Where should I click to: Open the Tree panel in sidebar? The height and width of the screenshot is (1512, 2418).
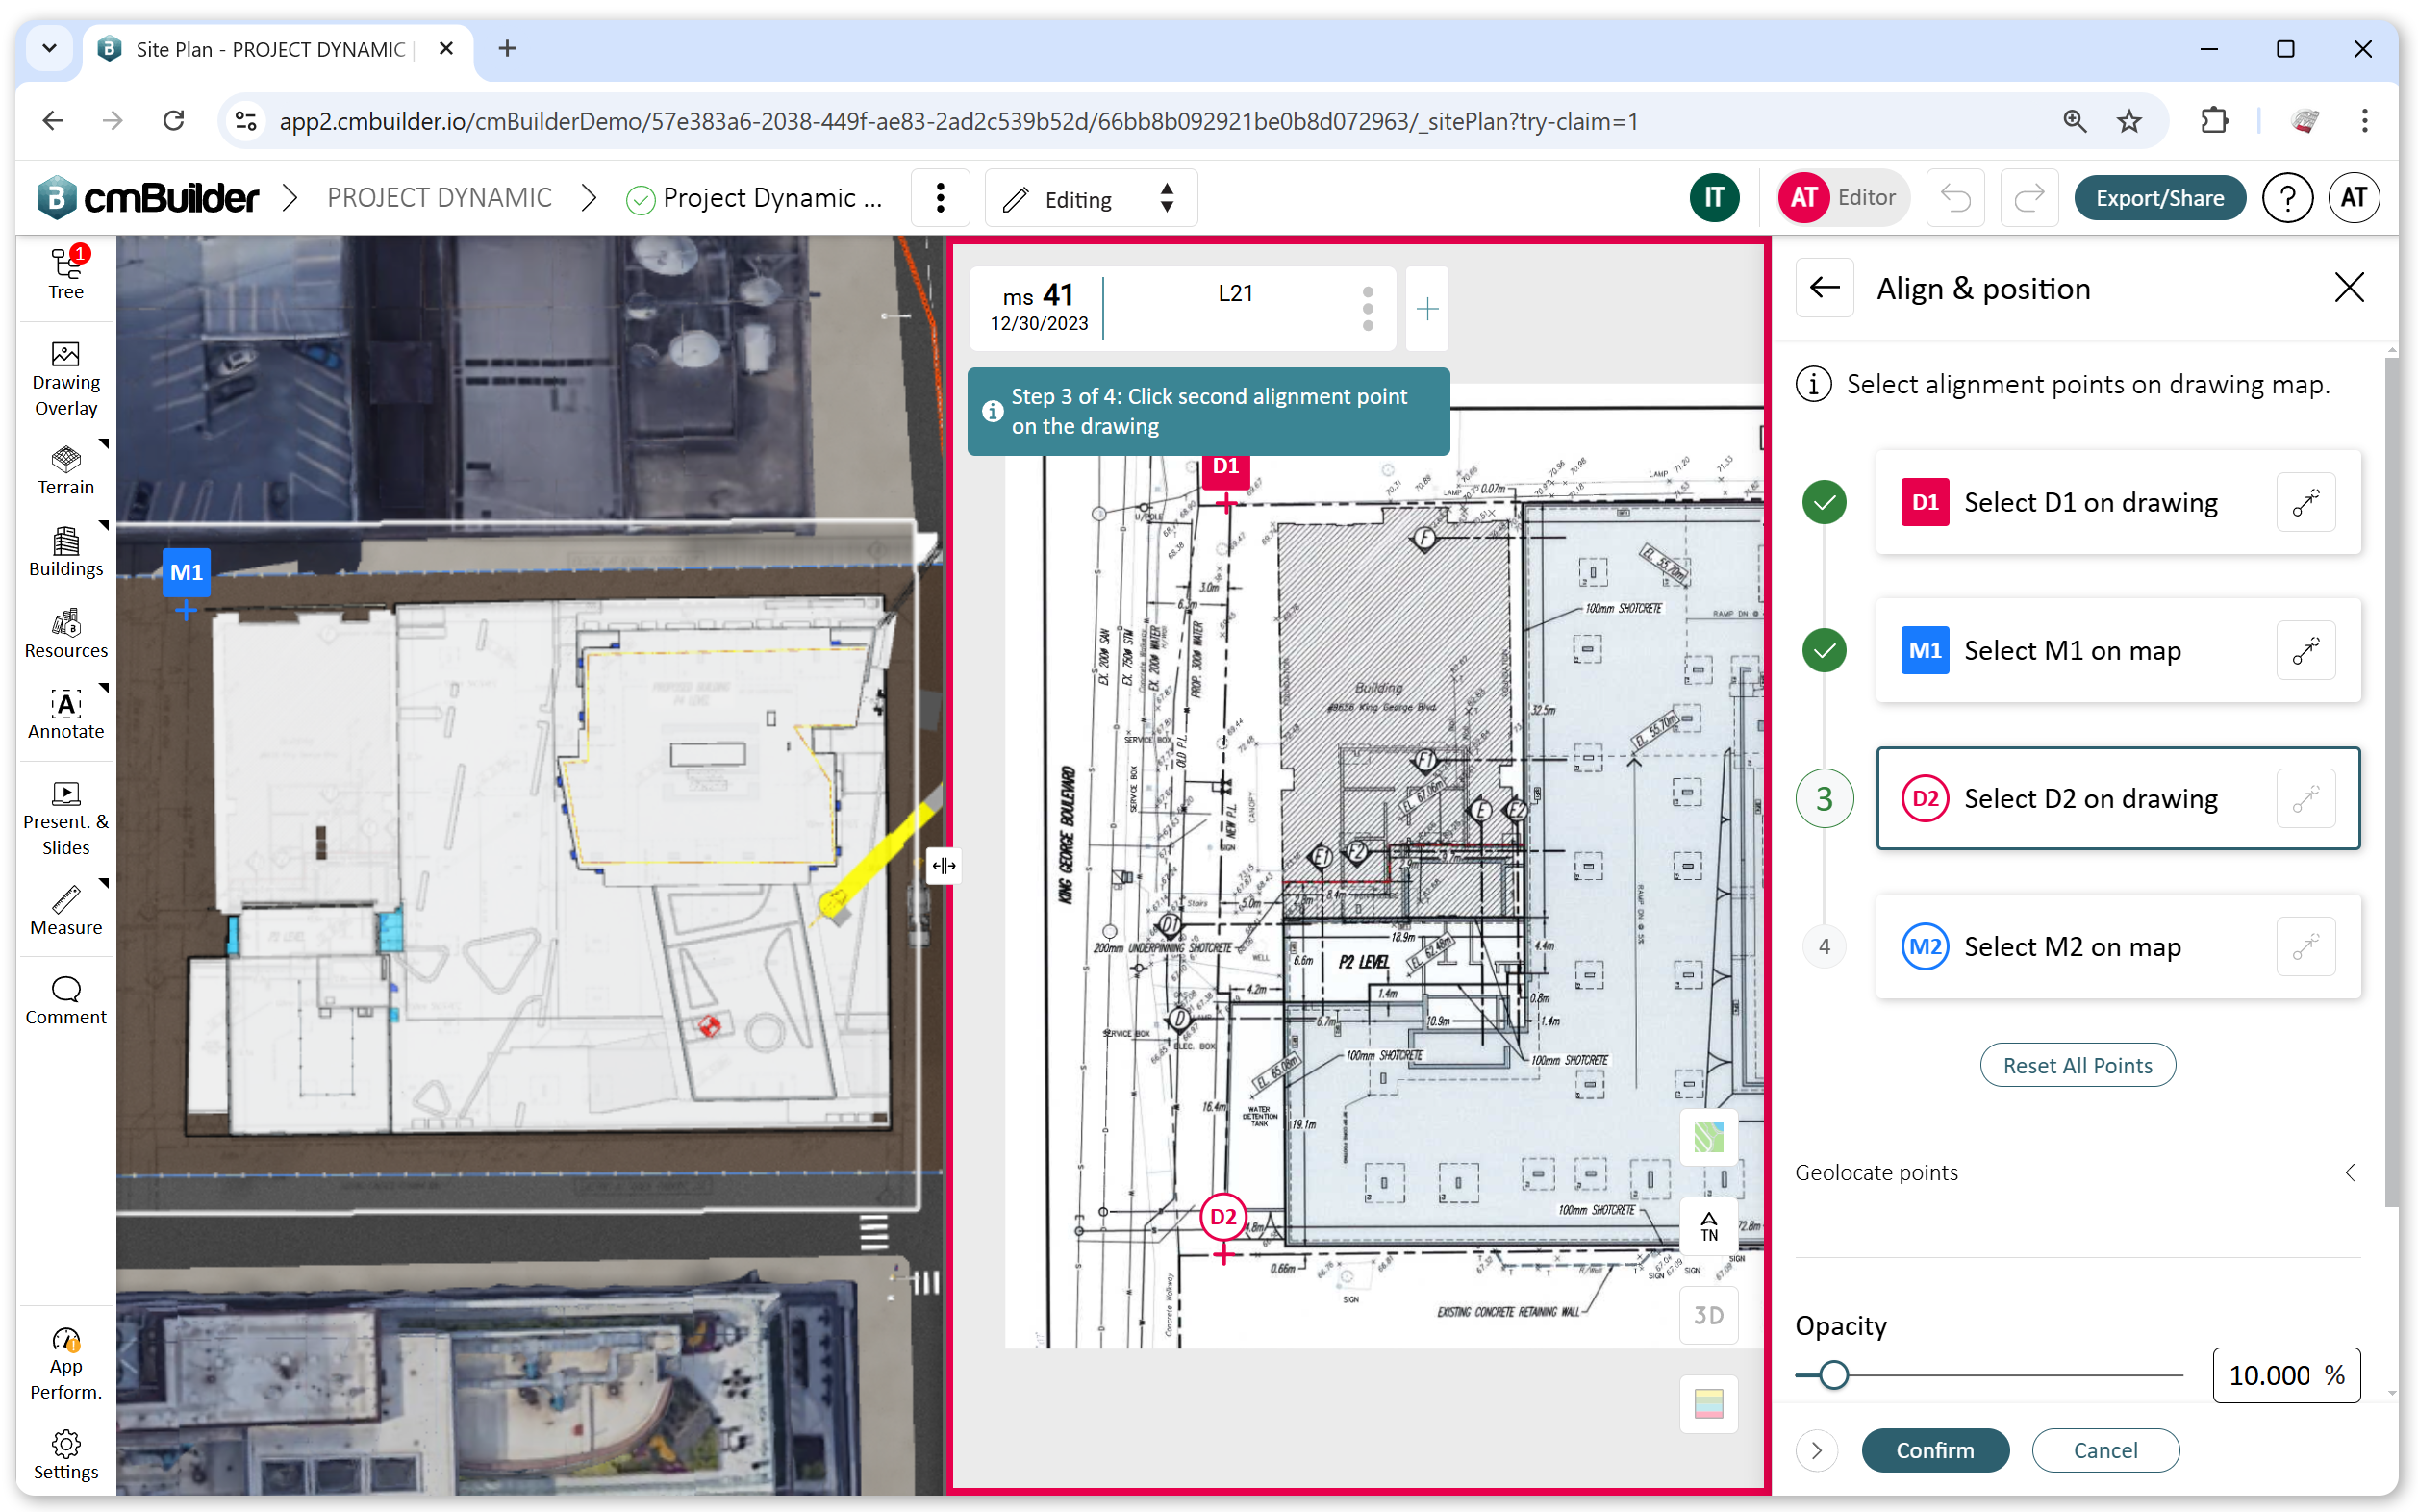[x=66, y=274]
